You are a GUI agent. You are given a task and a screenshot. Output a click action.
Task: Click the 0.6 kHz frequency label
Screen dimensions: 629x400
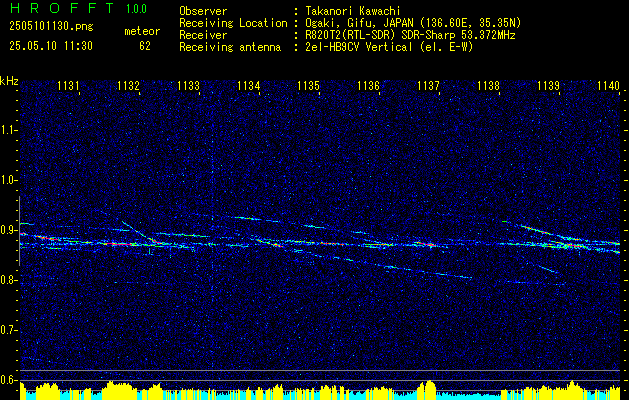(x=7, y=380)
